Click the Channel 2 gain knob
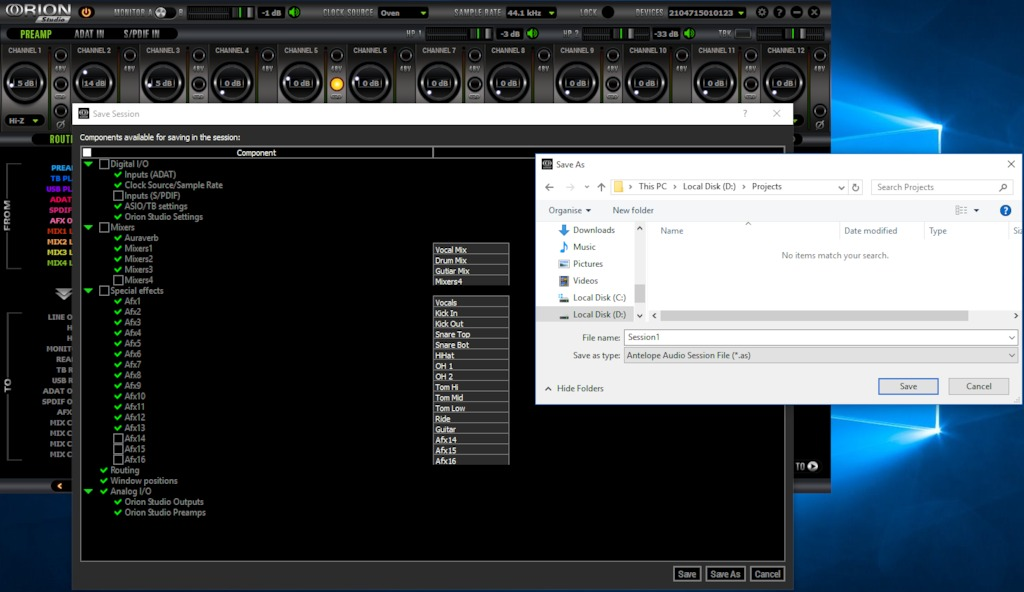This screenshot has width=1024, height=592. click(94, 83)
